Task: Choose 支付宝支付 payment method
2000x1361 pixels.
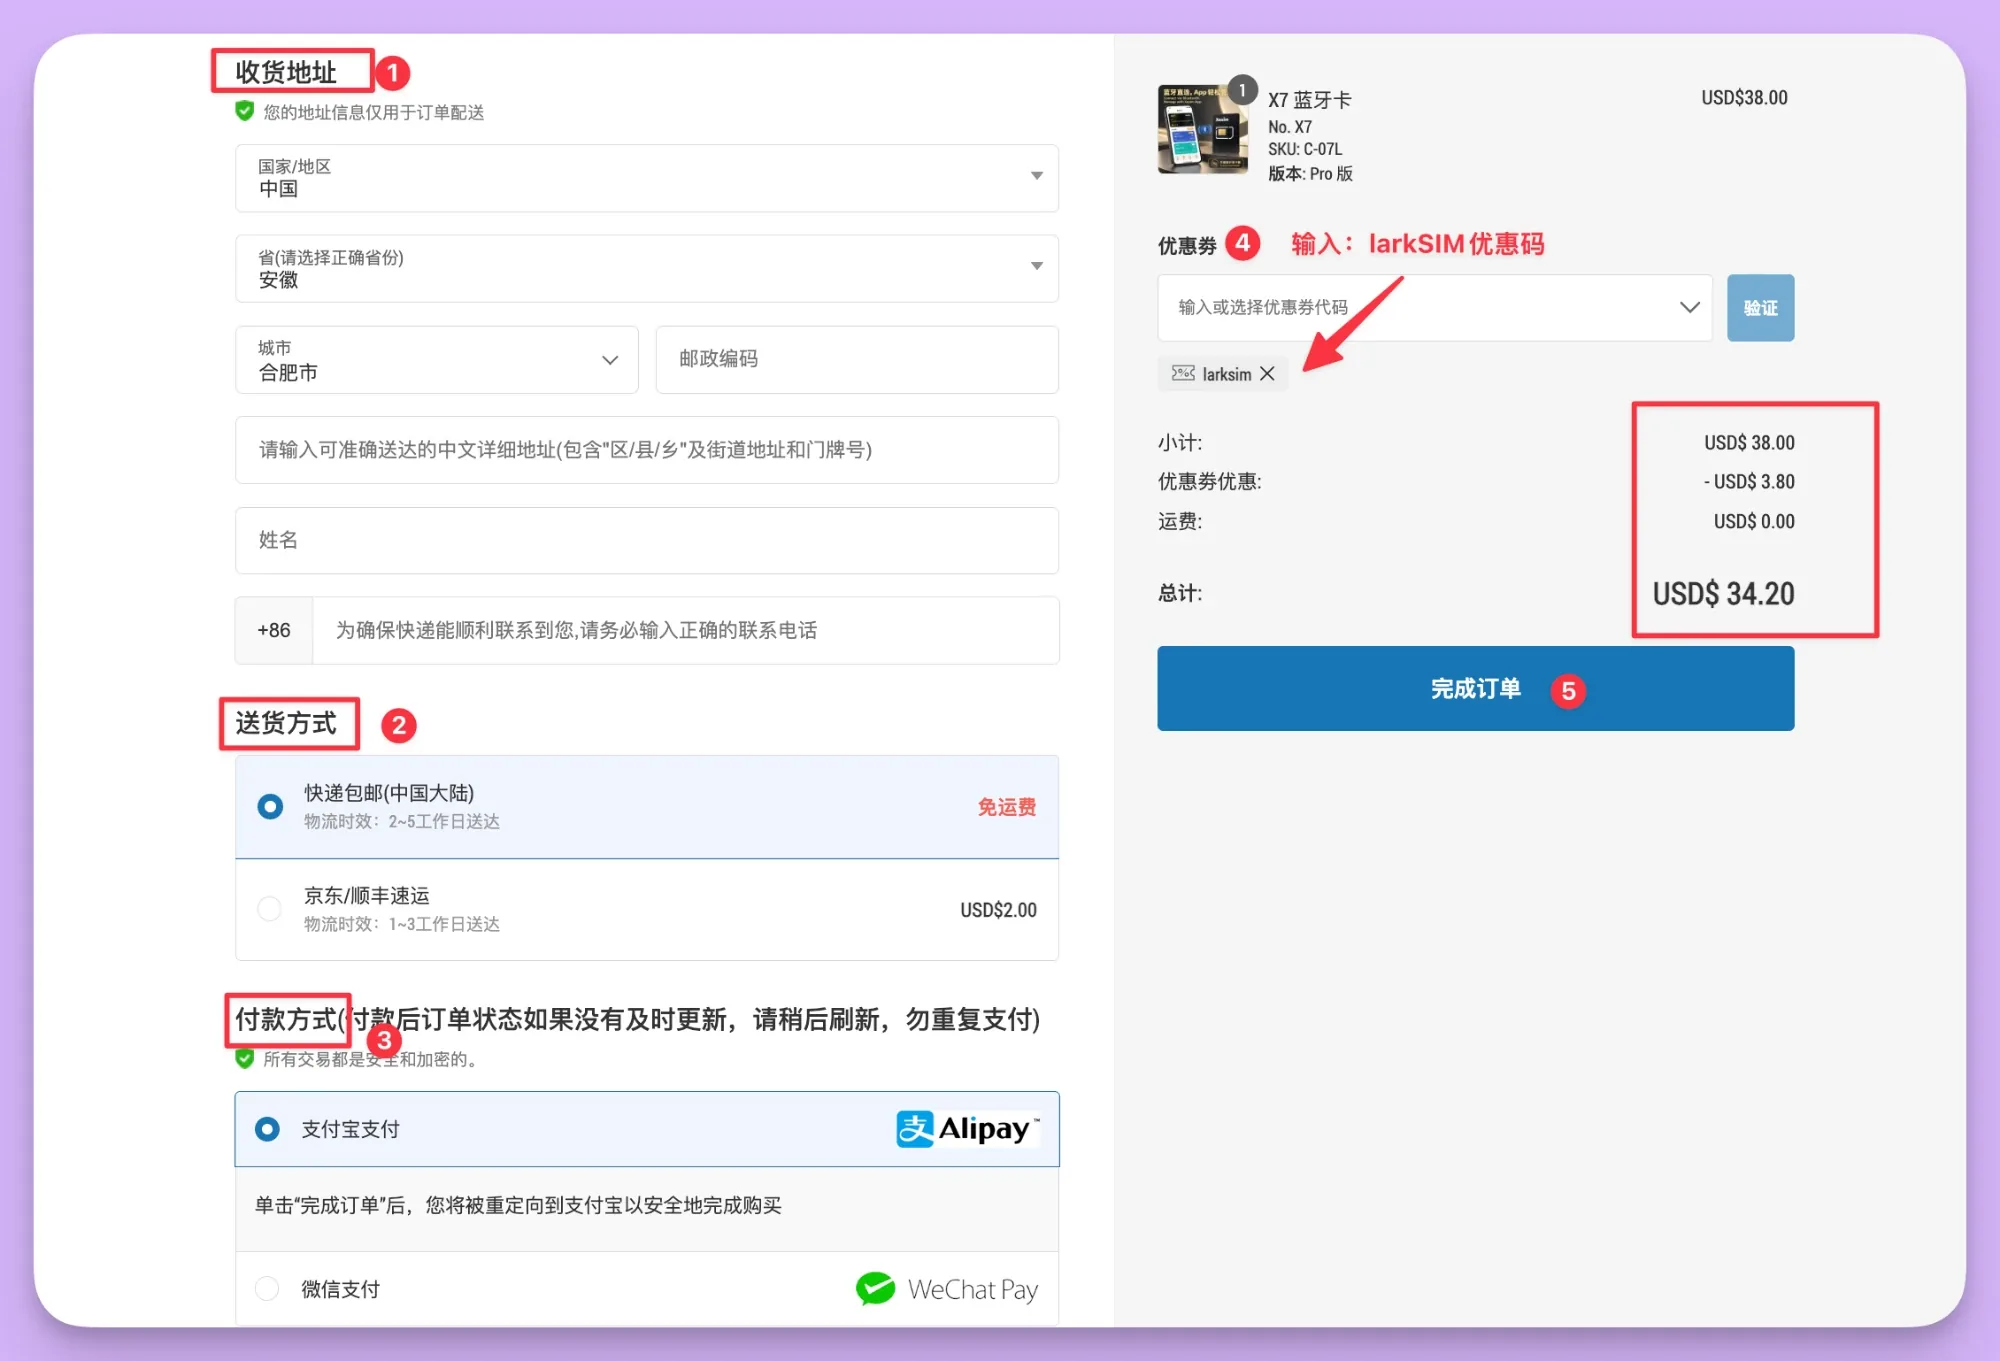Action: click(x=647, y=1129)
